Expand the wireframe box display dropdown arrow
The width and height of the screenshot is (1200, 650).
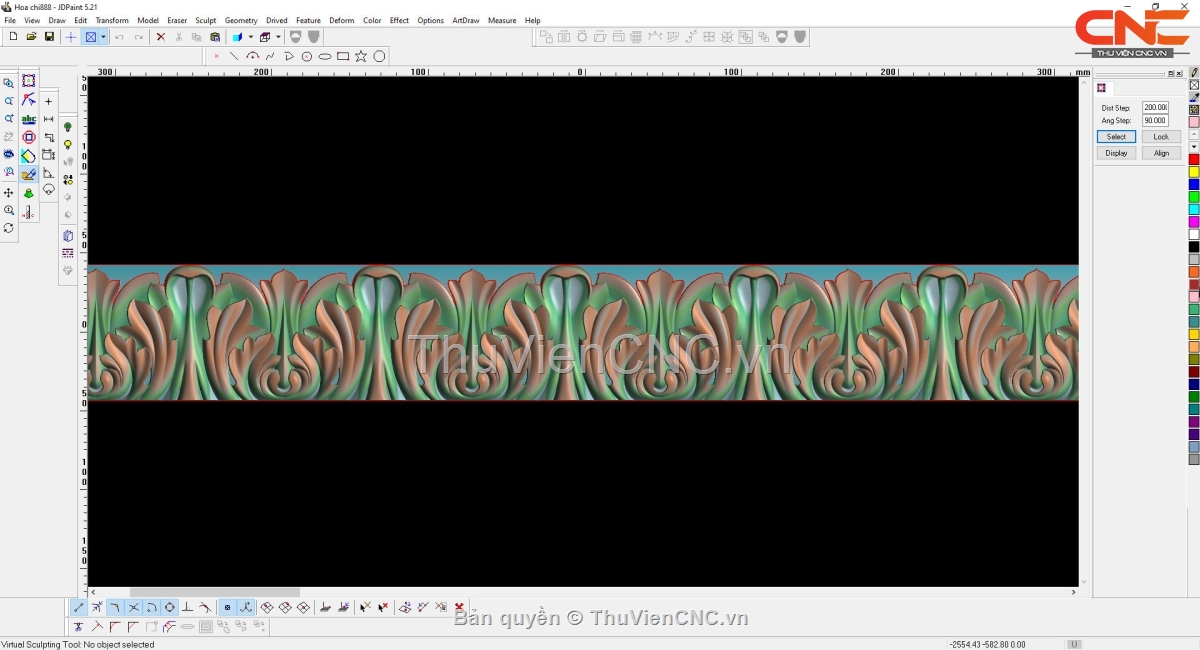coord(278,37)
